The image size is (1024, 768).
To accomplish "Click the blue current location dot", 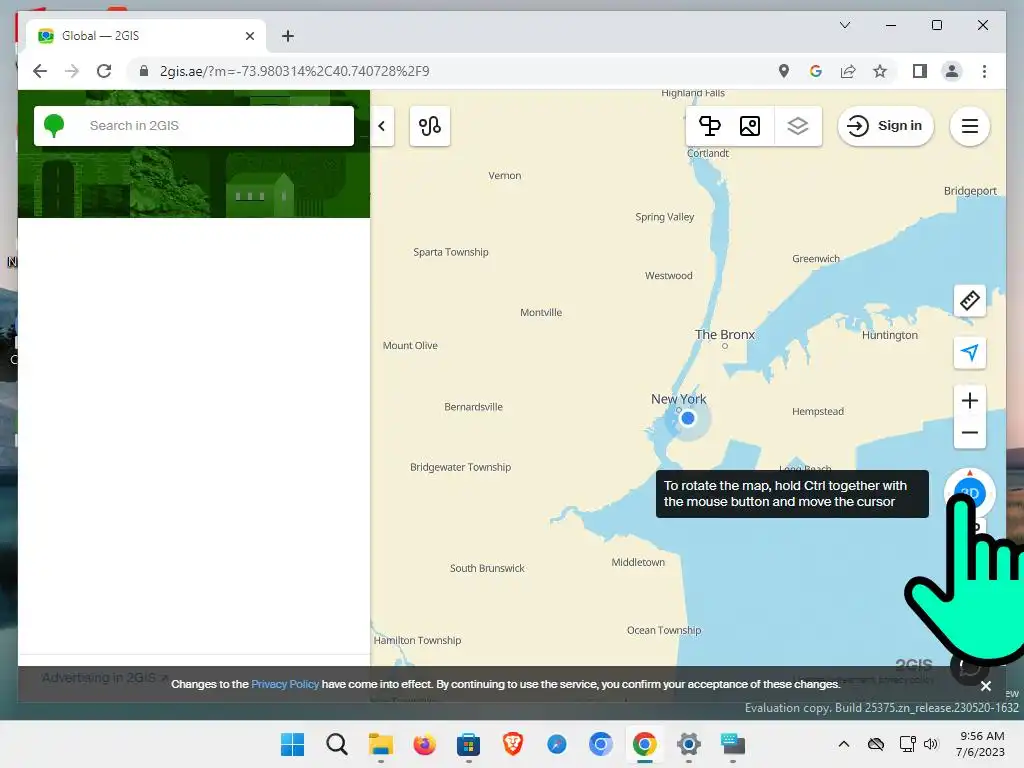I will (x=687, y=418).
